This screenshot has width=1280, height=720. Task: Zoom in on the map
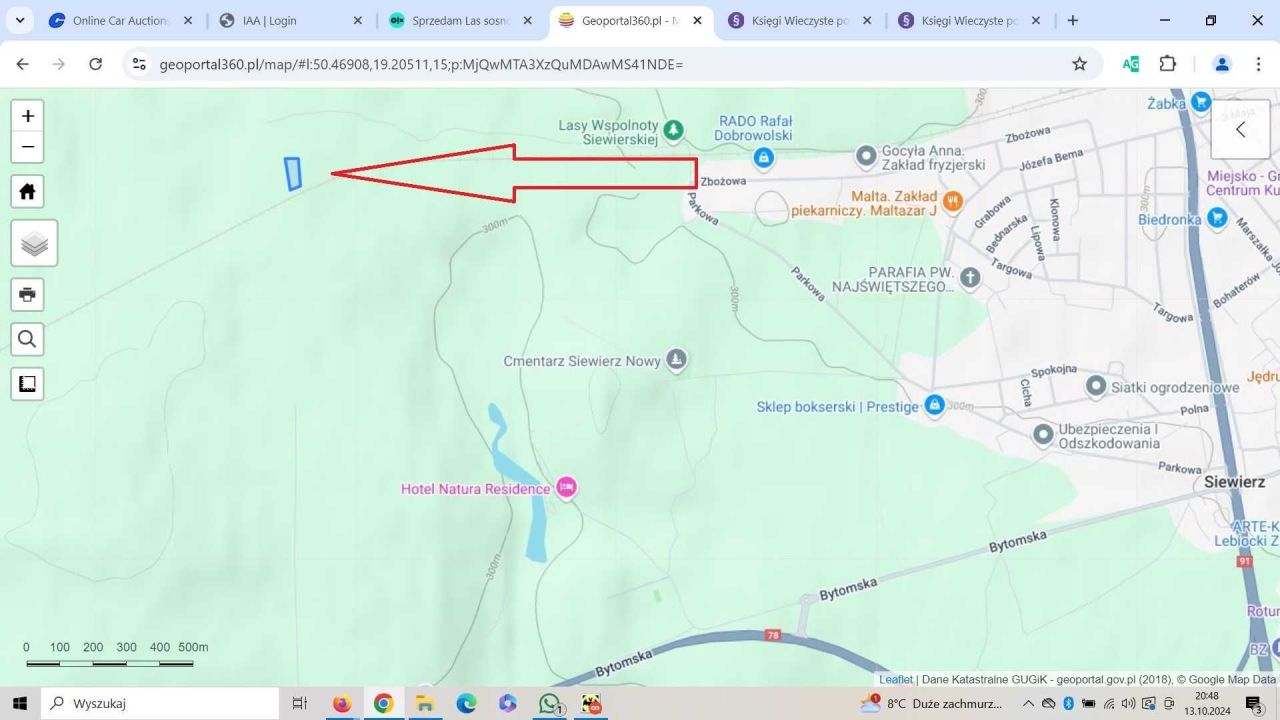point(27,116)
